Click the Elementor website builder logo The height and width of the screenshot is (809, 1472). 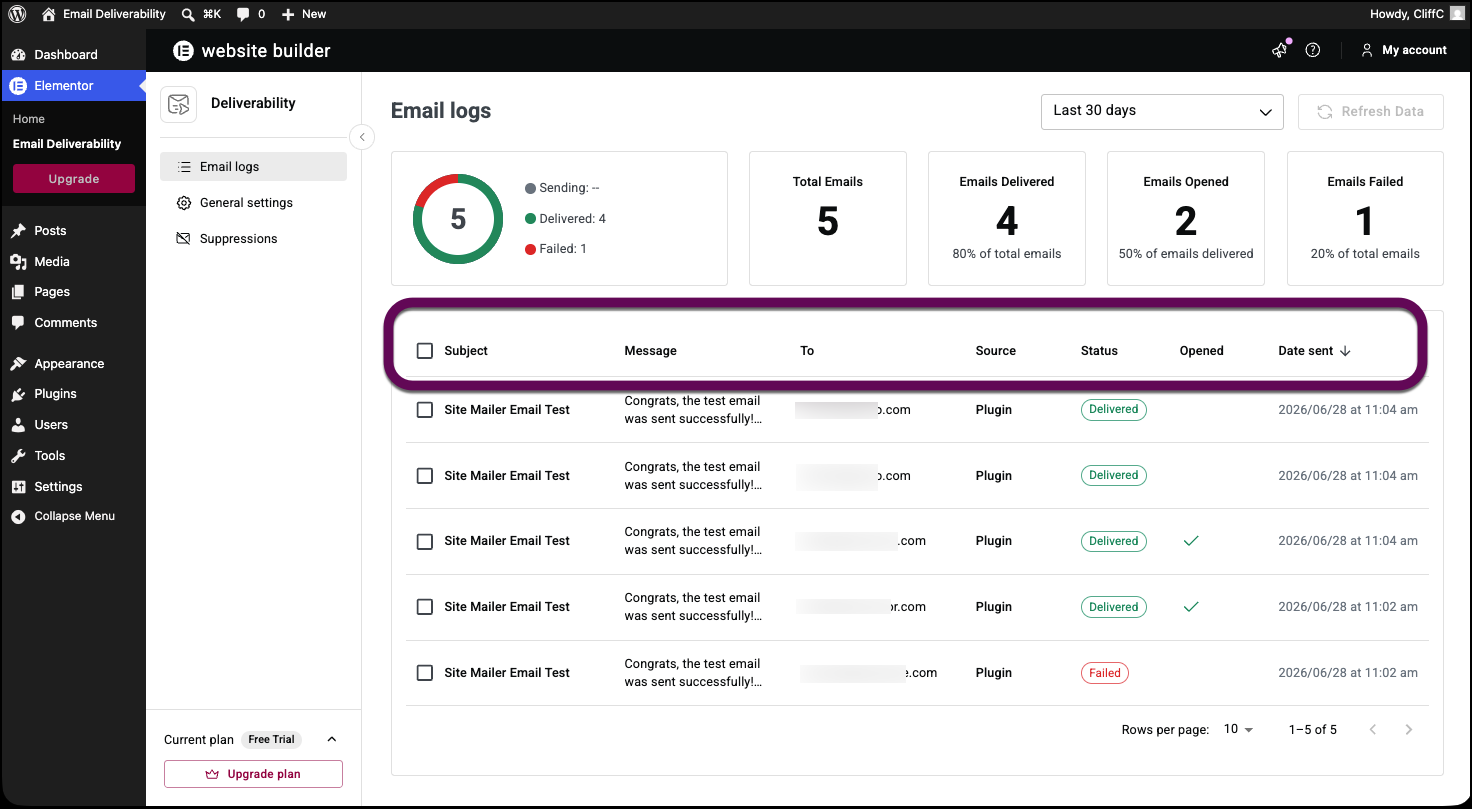coord(251,51)
